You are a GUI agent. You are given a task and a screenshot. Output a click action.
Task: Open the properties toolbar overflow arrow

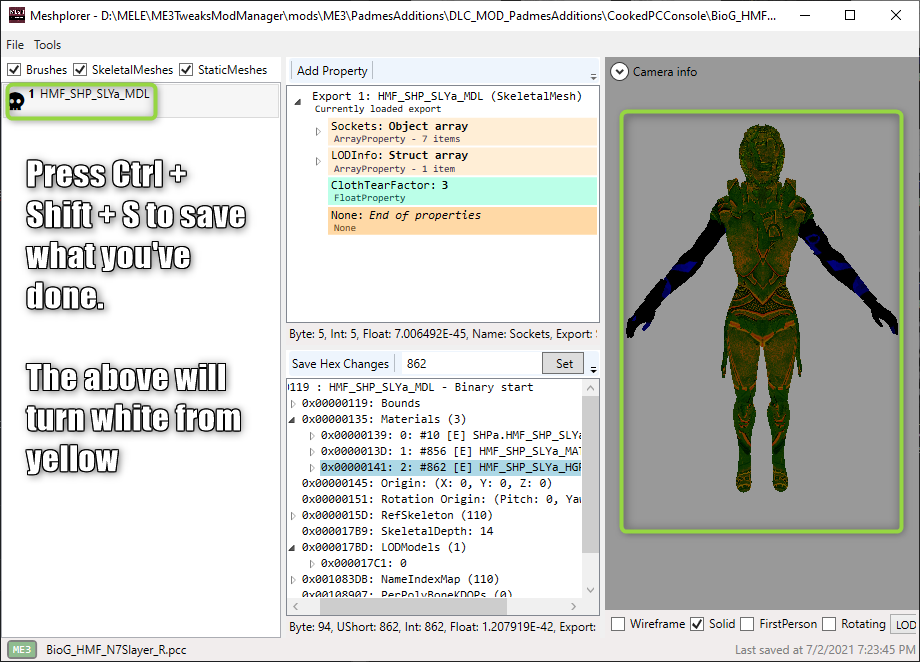point(593,77)
